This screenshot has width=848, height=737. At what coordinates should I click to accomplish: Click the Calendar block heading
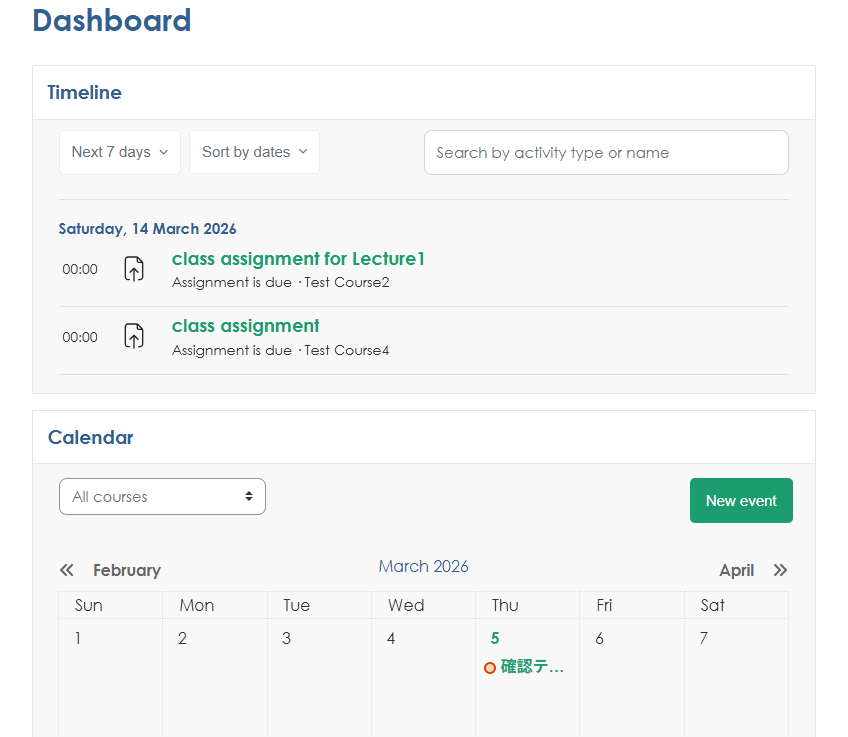(90, 437)
